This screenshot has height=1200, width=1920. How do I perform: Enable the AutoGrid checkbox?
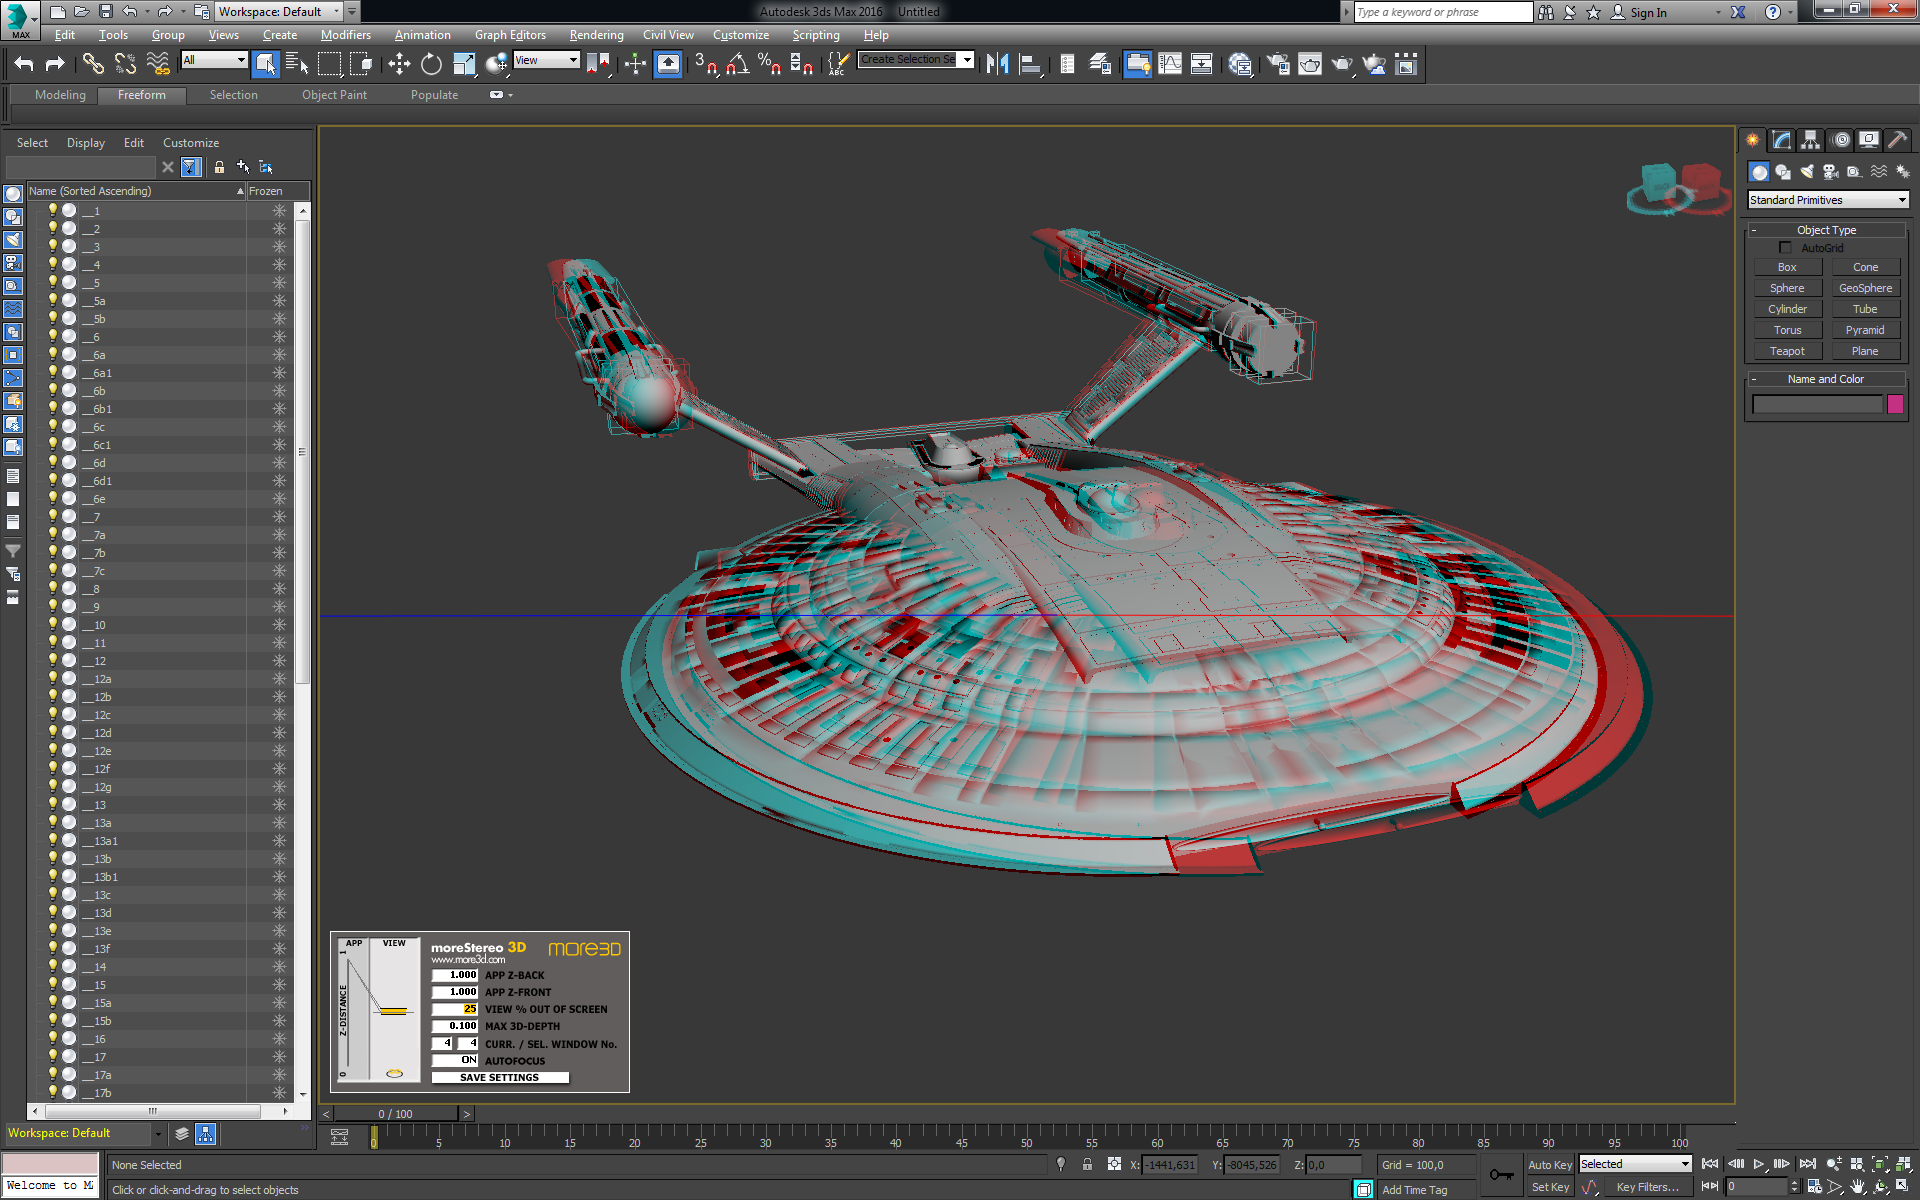1785,248
